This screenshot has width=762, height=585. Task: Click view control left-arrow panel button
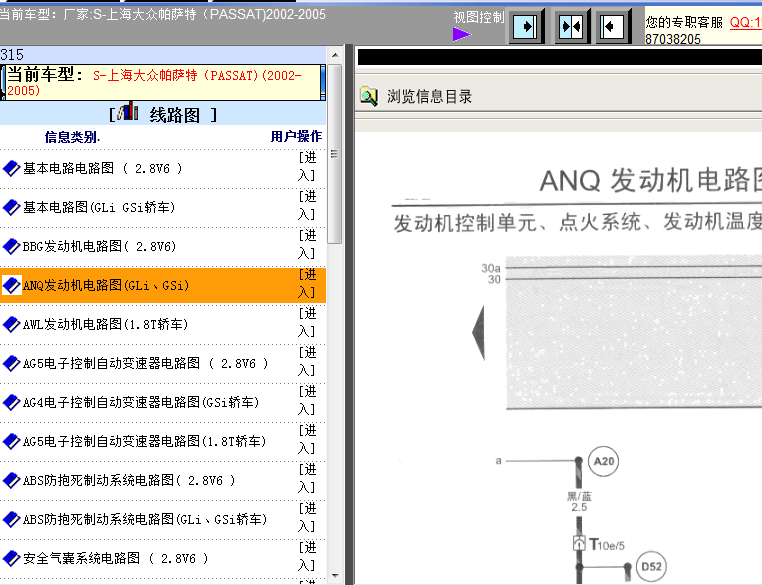(x=612, y=26)
